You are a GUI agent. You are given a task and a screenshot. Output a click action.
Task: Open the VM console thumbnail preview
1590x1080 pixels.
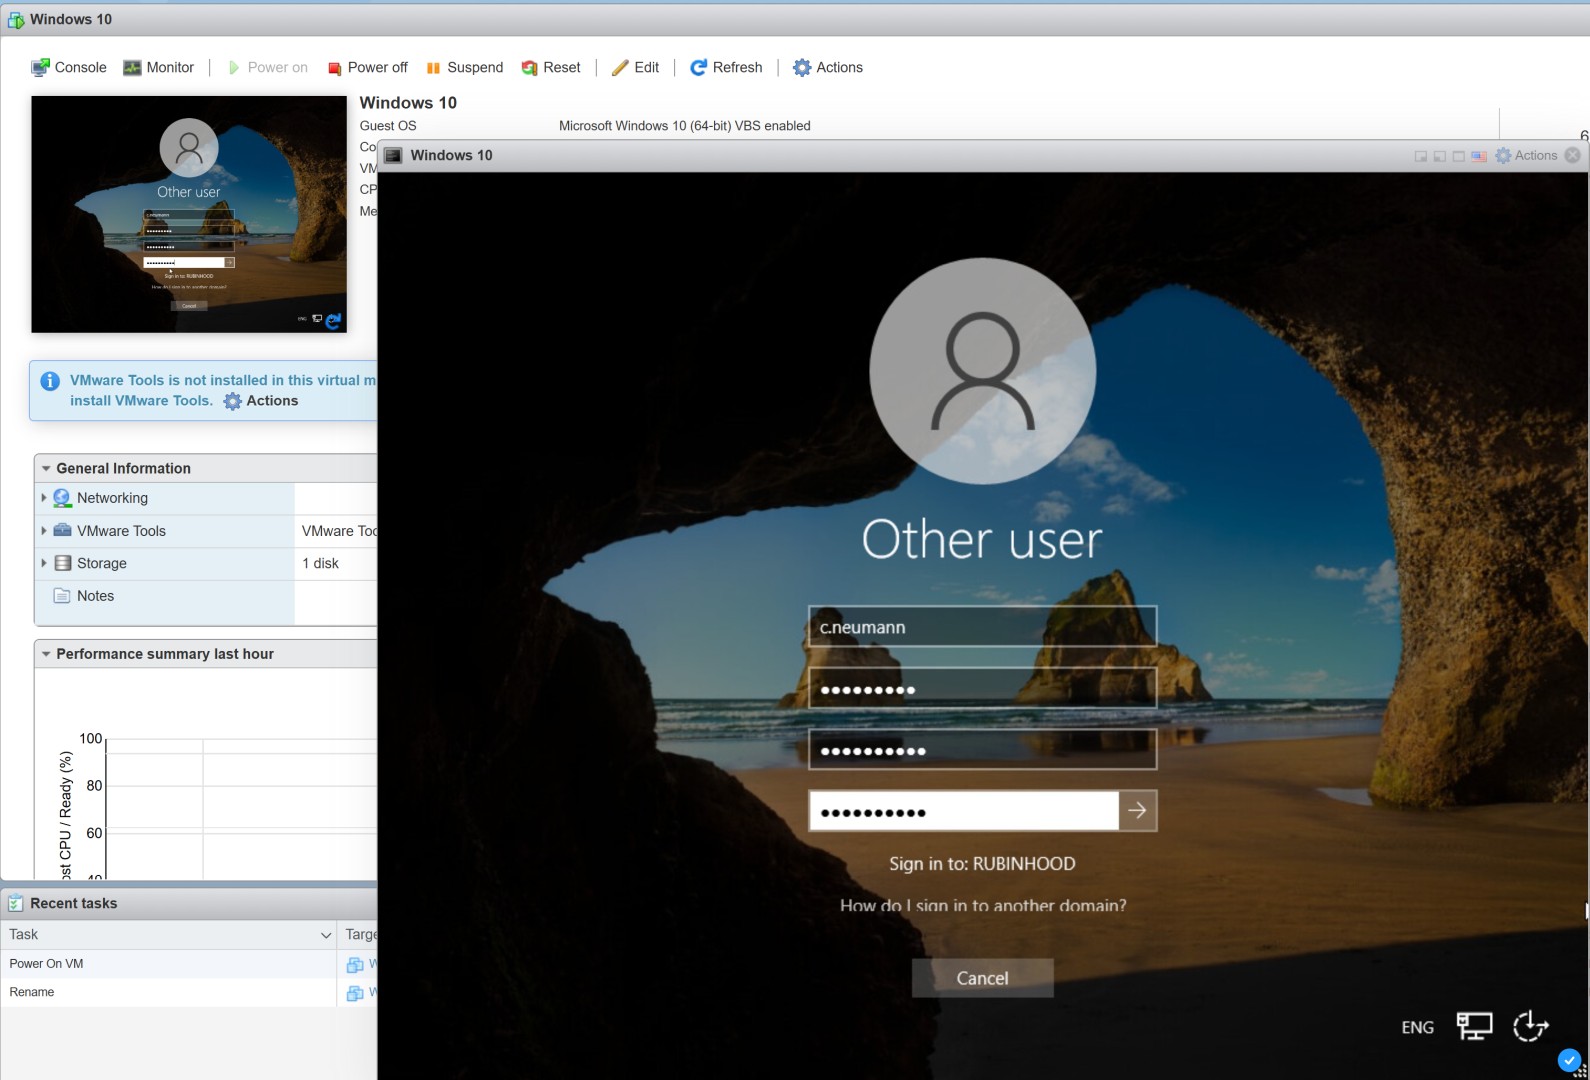tap(189, 214)
